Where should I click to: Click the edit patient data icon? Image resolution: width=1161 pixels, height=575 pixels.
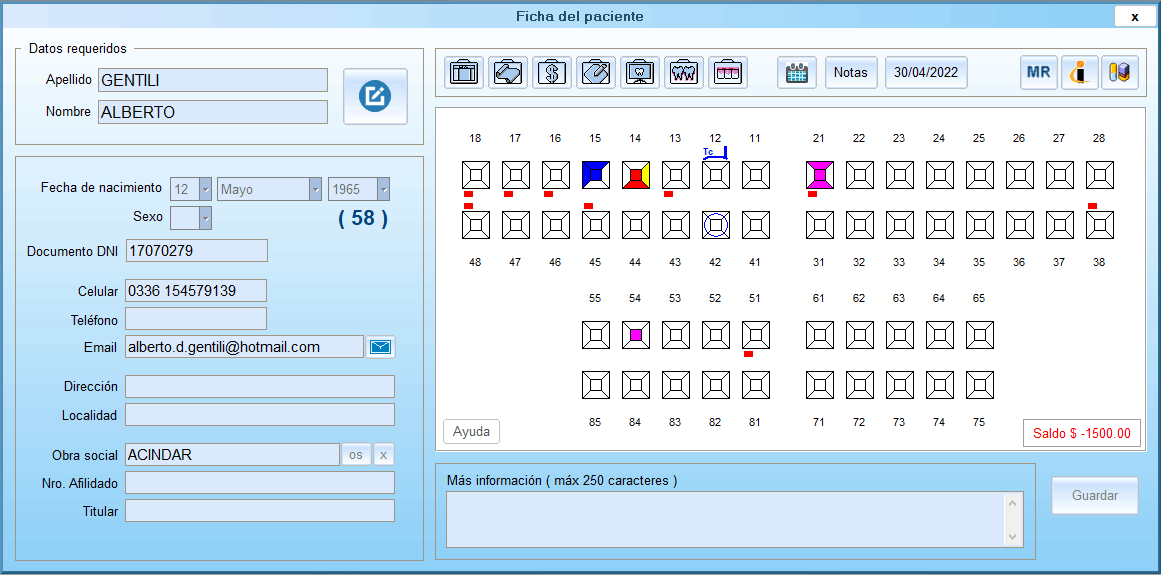[375, 96]
